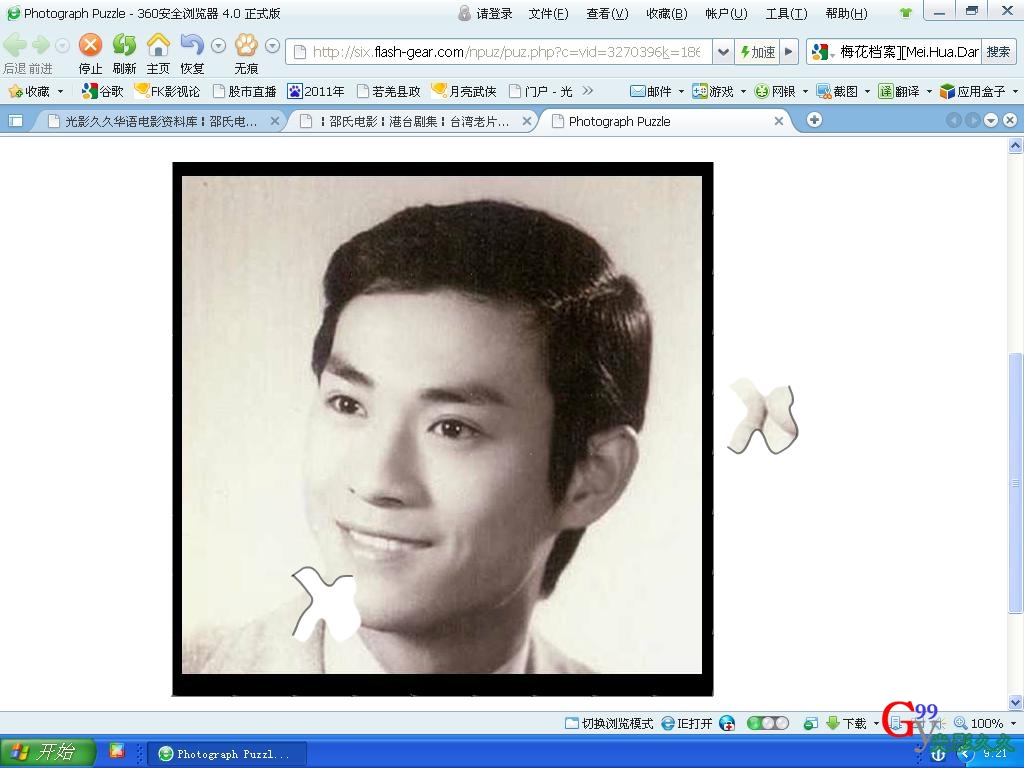This screenshot has height=768, width=1024.
Task: Go to the Home page icon
Action: tap(158, 45)
